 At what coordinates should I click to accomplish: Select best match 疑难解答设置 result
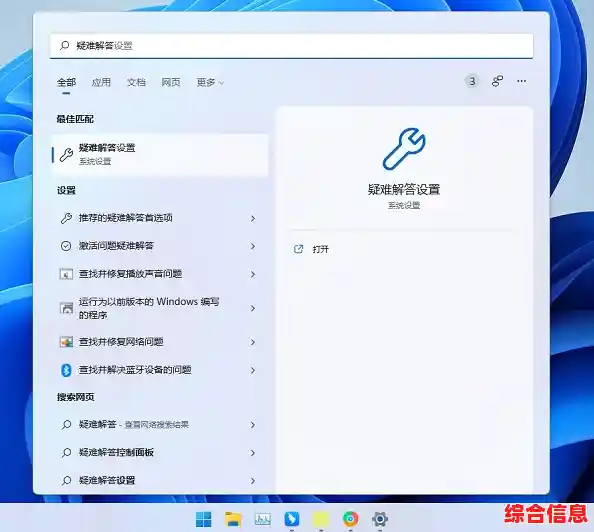click(x=160, y=154)
